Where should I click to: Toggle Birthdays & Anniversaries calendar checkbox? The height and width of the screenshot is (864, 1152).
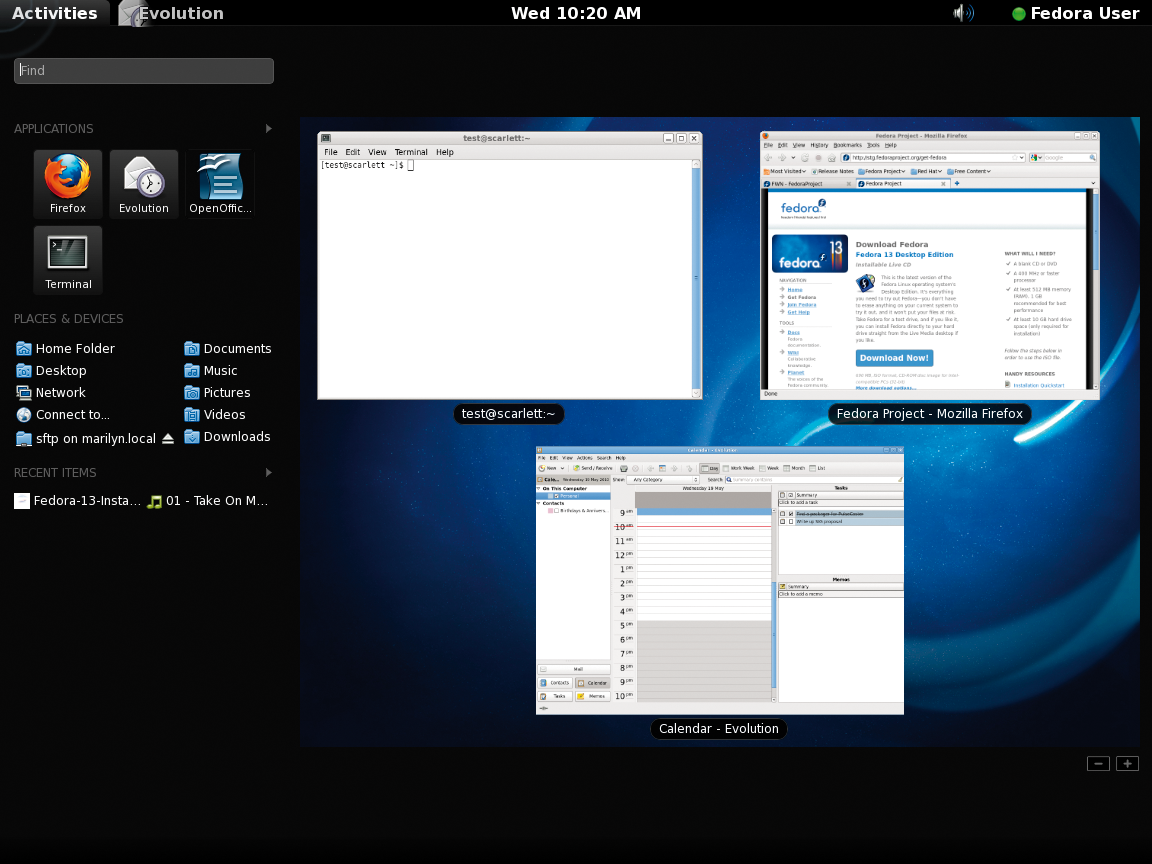pyautogui.click(x=556, y=511)
